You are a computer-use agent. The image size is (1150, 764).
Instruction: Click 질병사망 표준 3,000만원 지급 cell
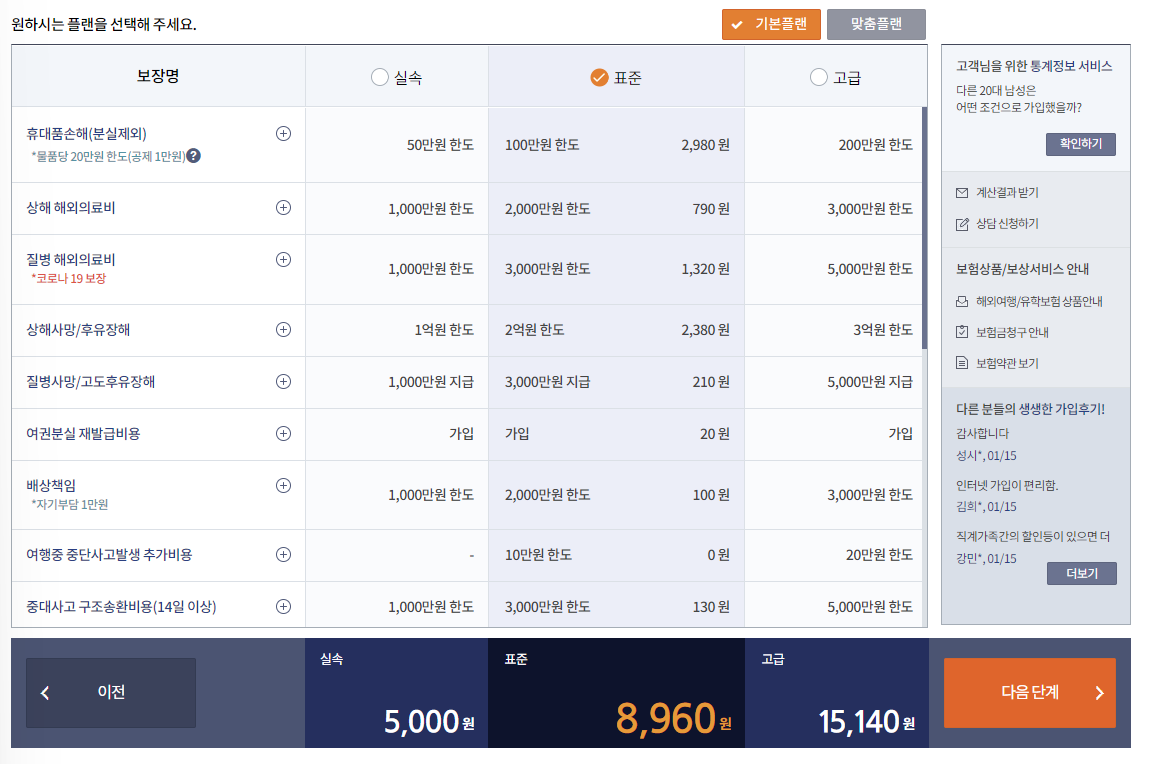click(x=547, y=382)
